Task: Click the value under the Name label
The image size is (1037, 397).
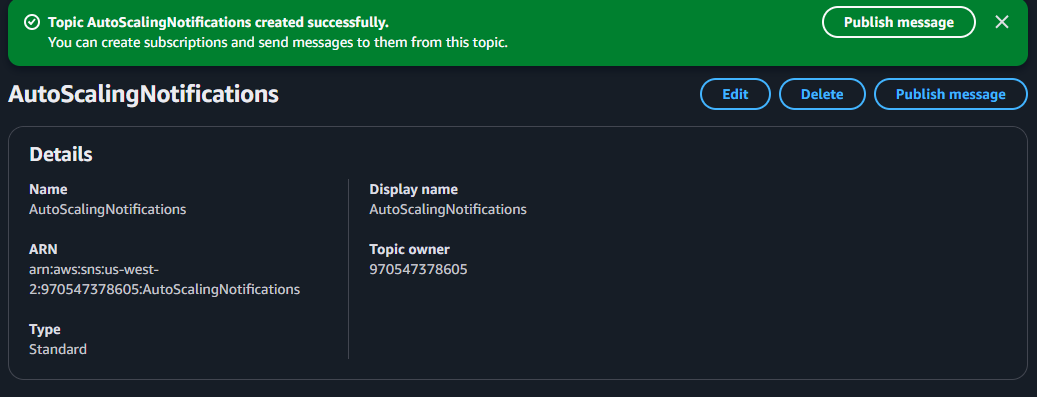Action: click(108, 210)
